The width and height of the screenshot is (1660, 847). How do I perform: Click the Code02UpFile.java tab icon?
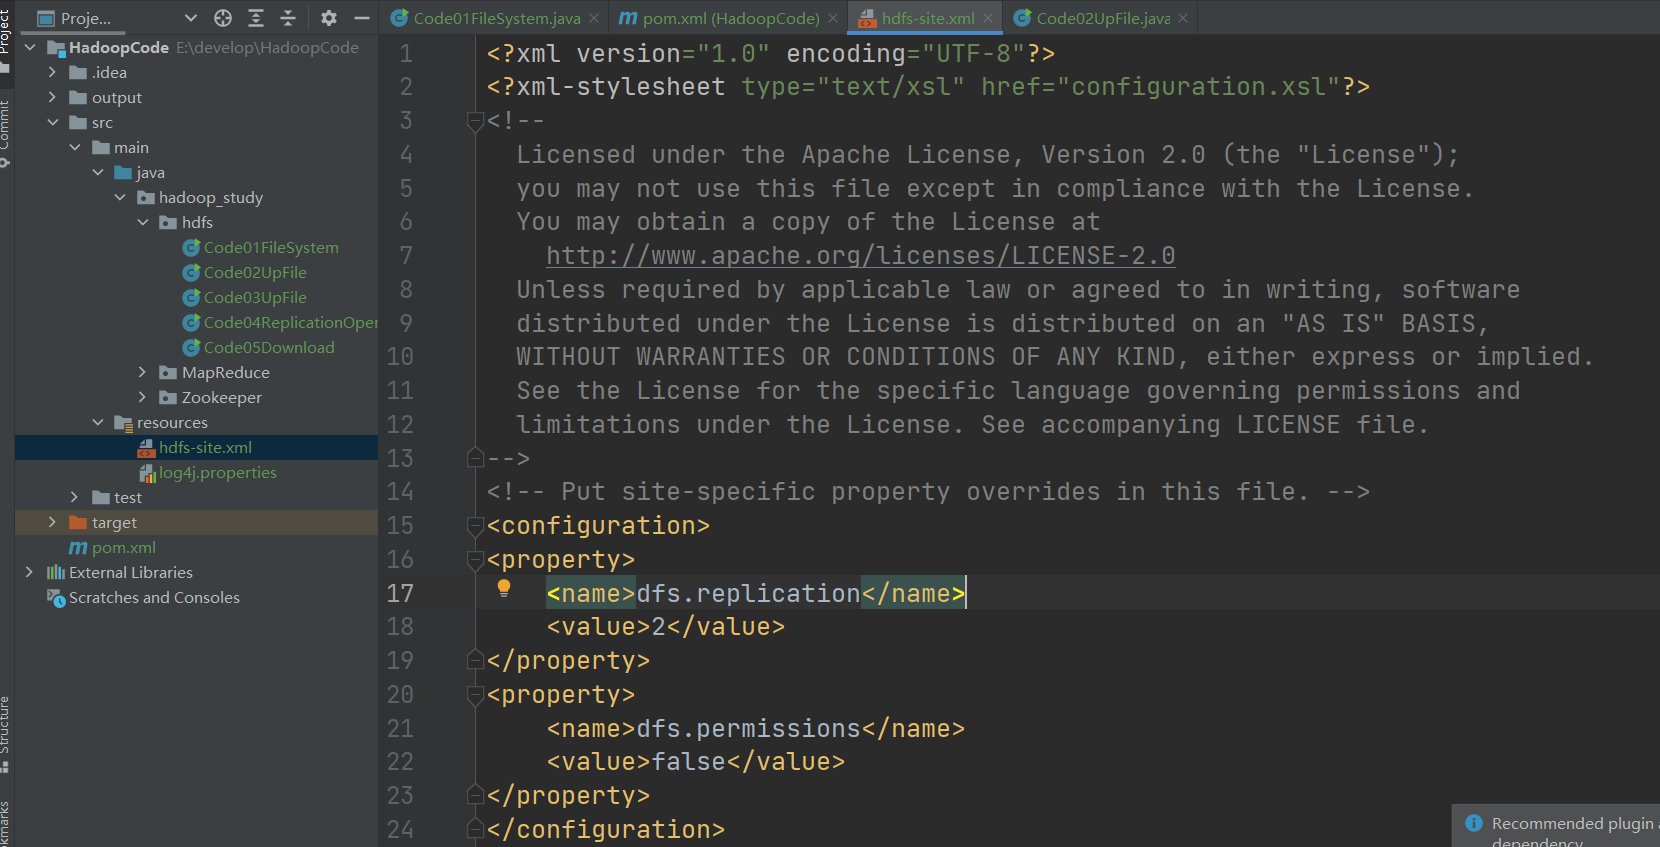(x=1022, y=18)
